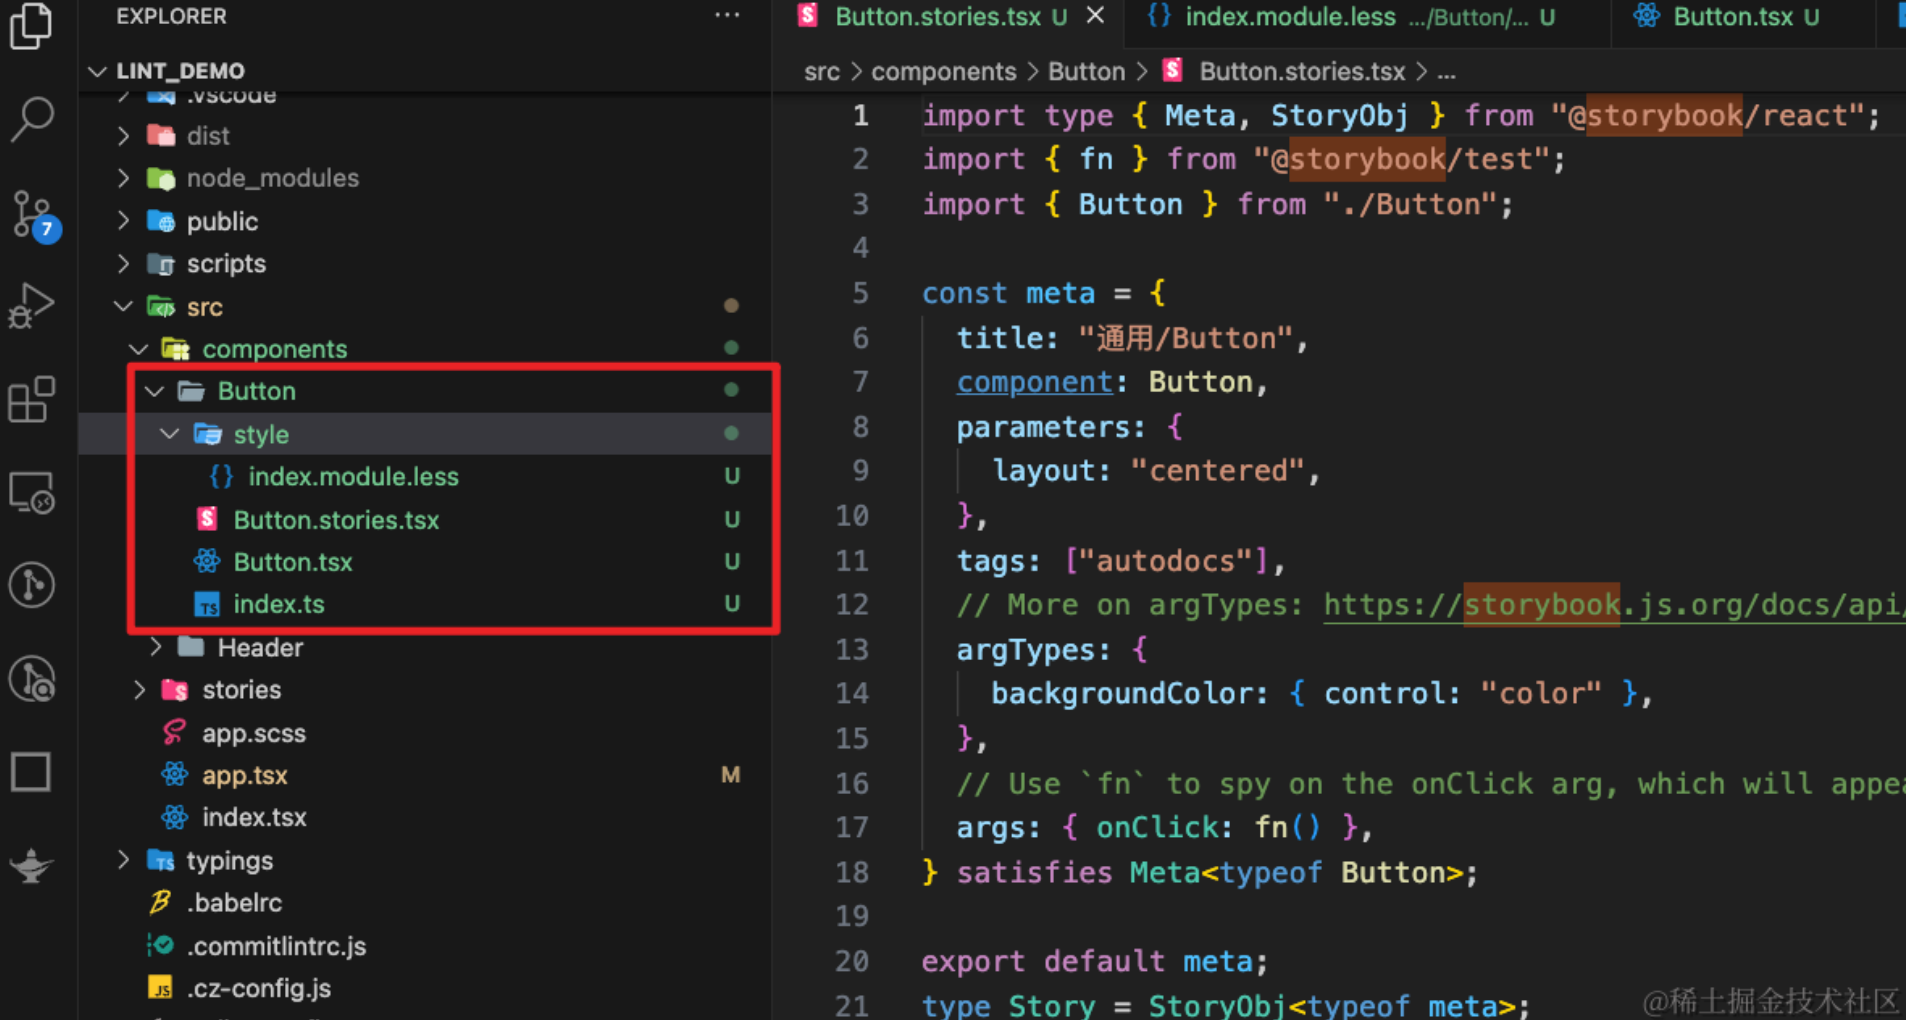Open Button.stories.tsx in the file tree
The image size is (1906, 1020).
click(x=336, y=520)
